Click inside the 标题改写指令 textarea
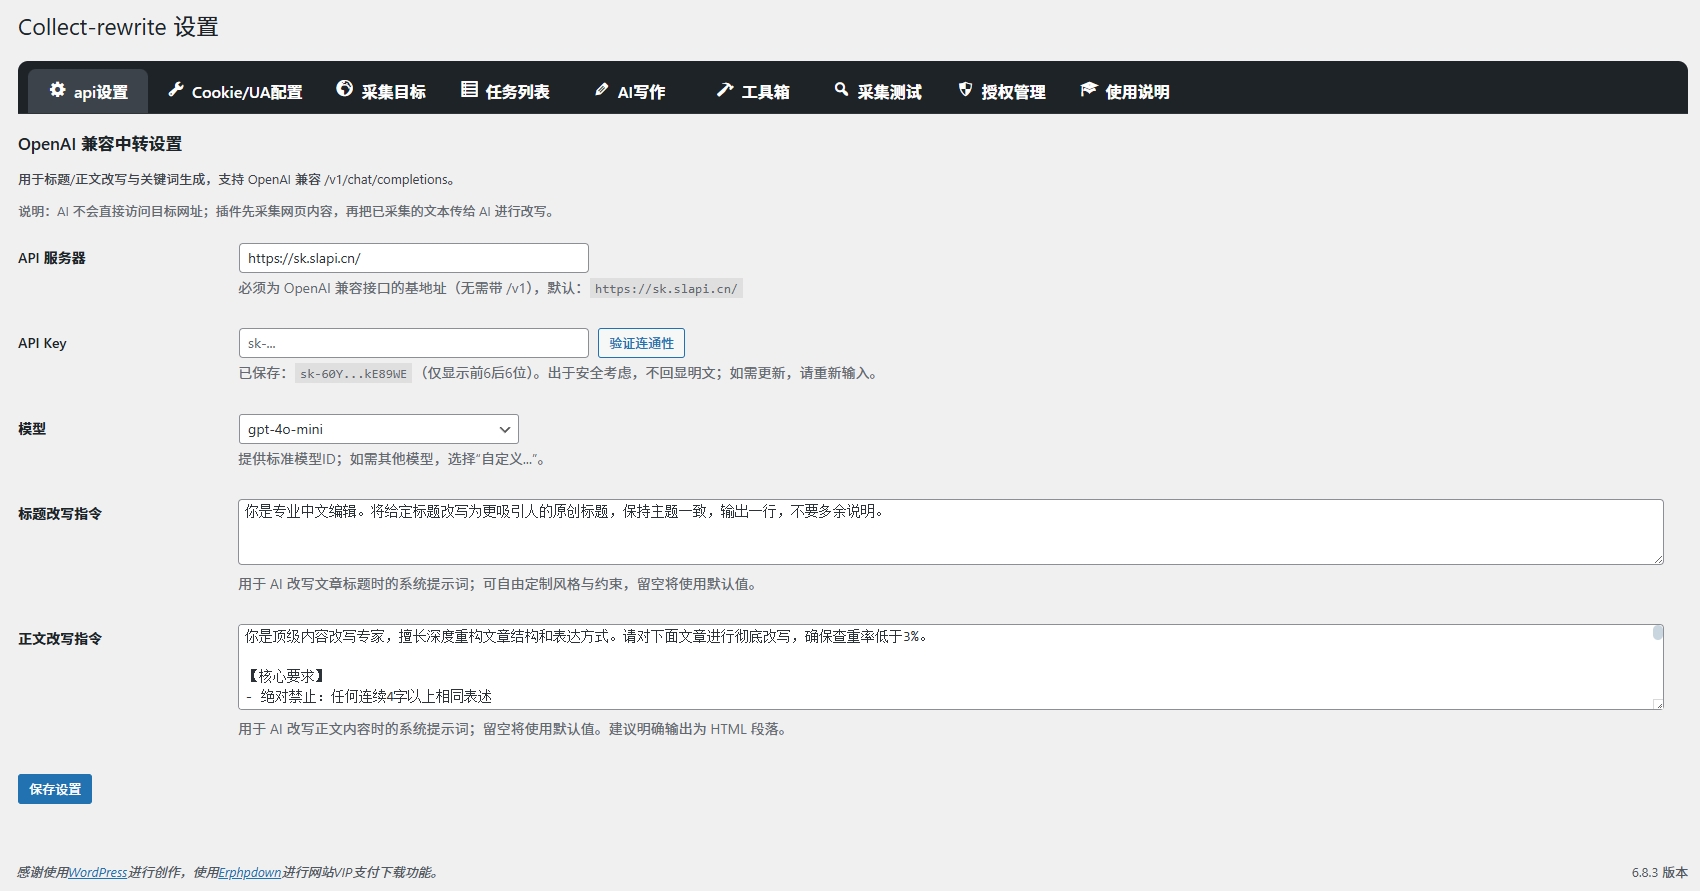1700x891 pixels. point(950,532)
